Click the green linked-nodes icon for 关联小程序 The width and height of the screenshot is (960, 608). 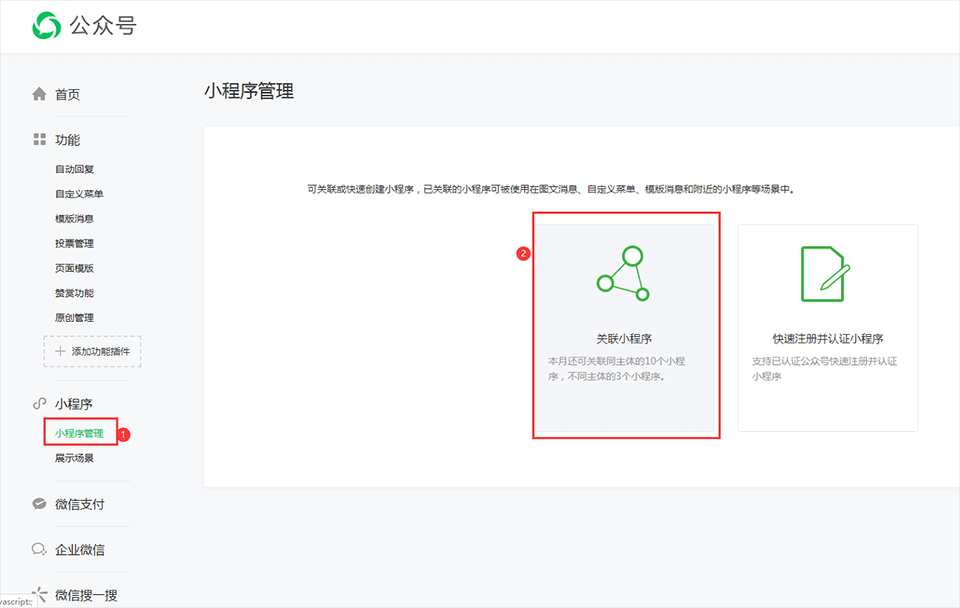[623, 274]
